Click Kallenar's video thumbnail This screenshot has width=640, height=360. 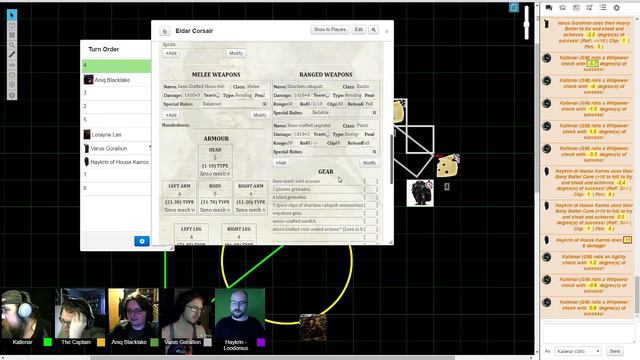pos(27,313)
